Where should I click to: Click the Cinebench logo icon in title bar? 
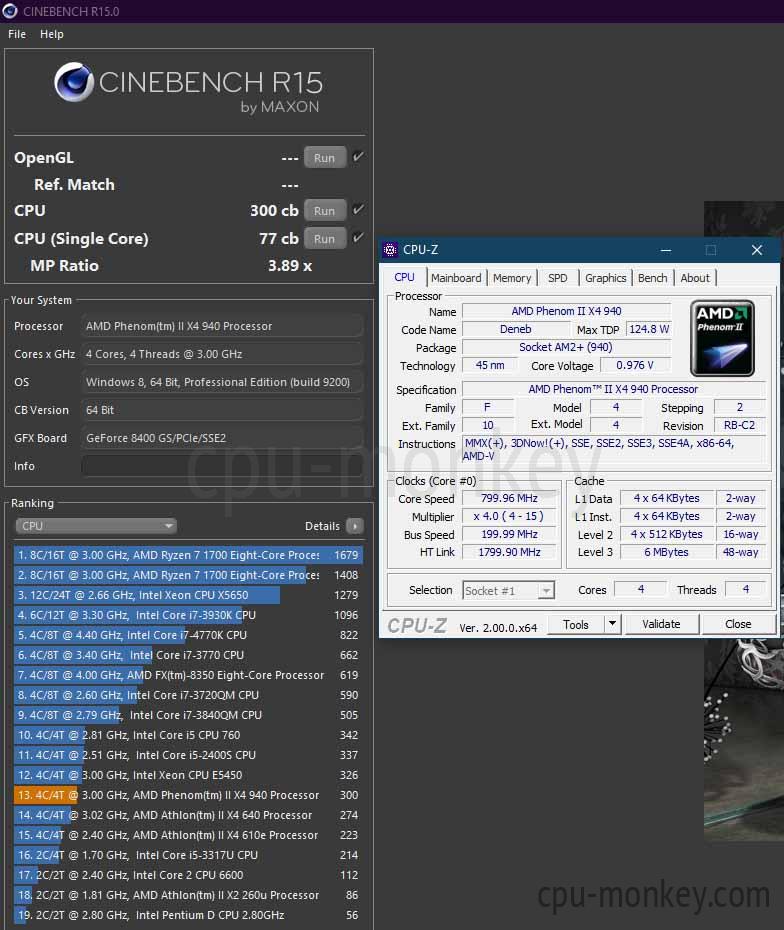tap(9, 11)
